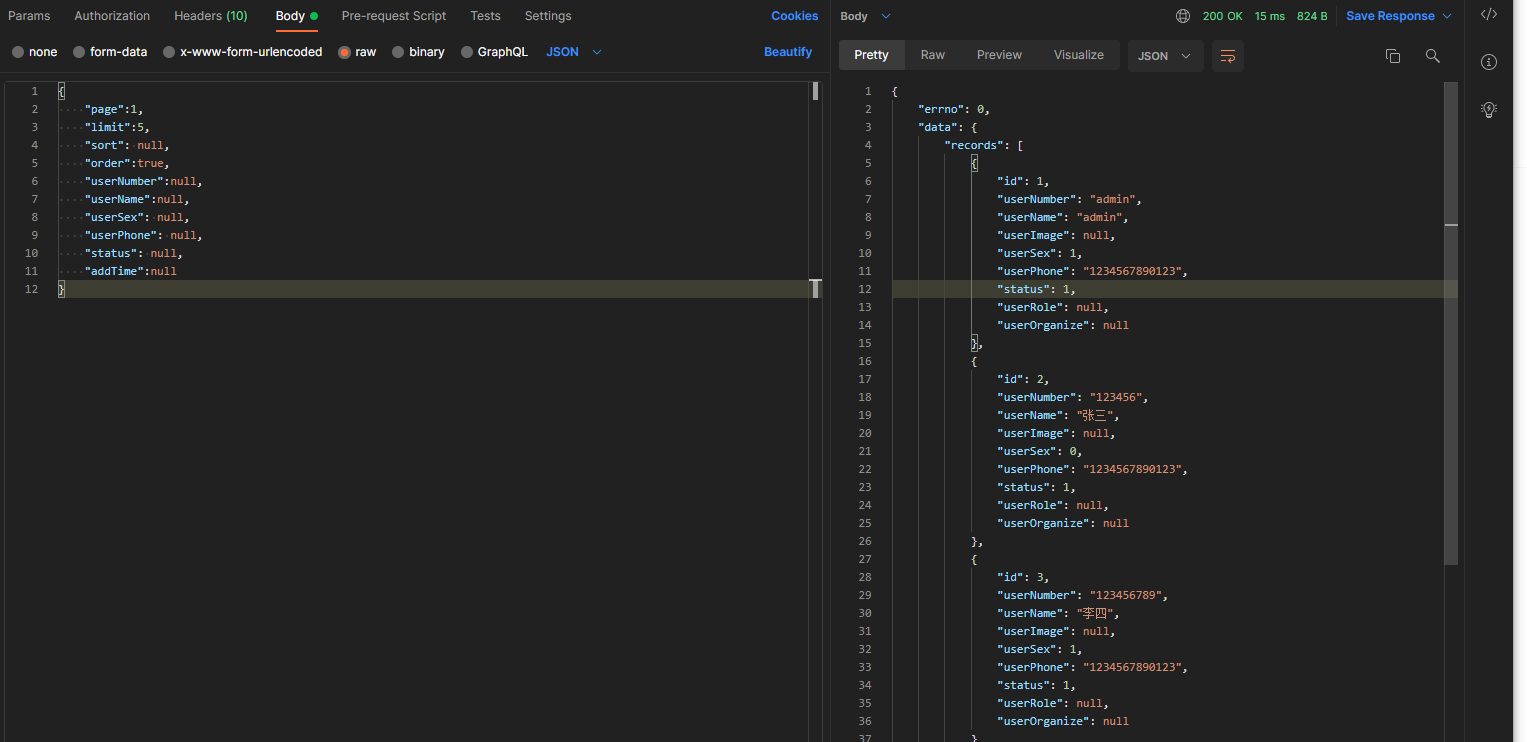Toggle the wrap lines icon in response
Viewport: 1527px width, 742px height.
click(1228, 56)
